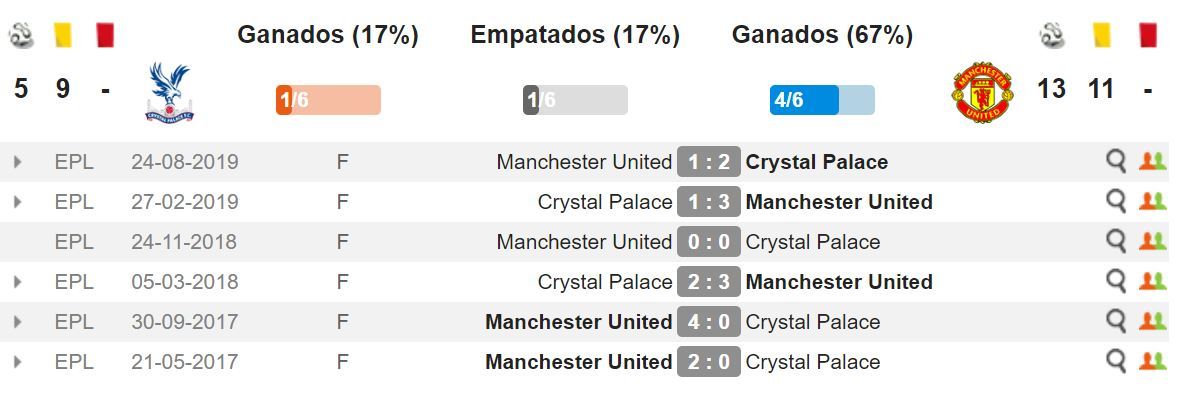Viewport: 1185px width, 410px height.
Task: Expand the 24-08-2019 match row
Action: (17, 162)
